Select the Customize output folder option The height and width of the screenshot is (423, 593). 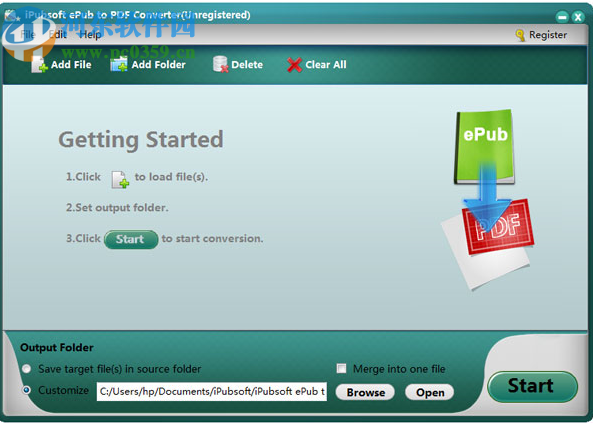(x=26, y=390)
